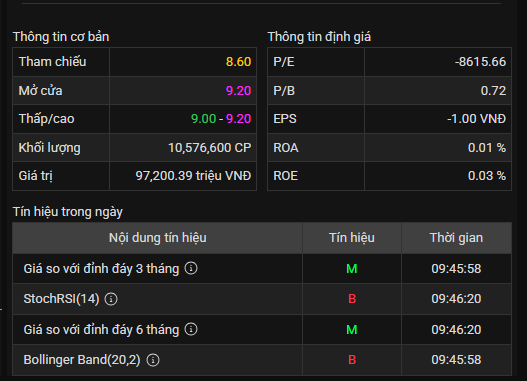
Task: Select the Giá trị value 97,200.39 triệu VNĐ
Action: (x=193, y=176)
